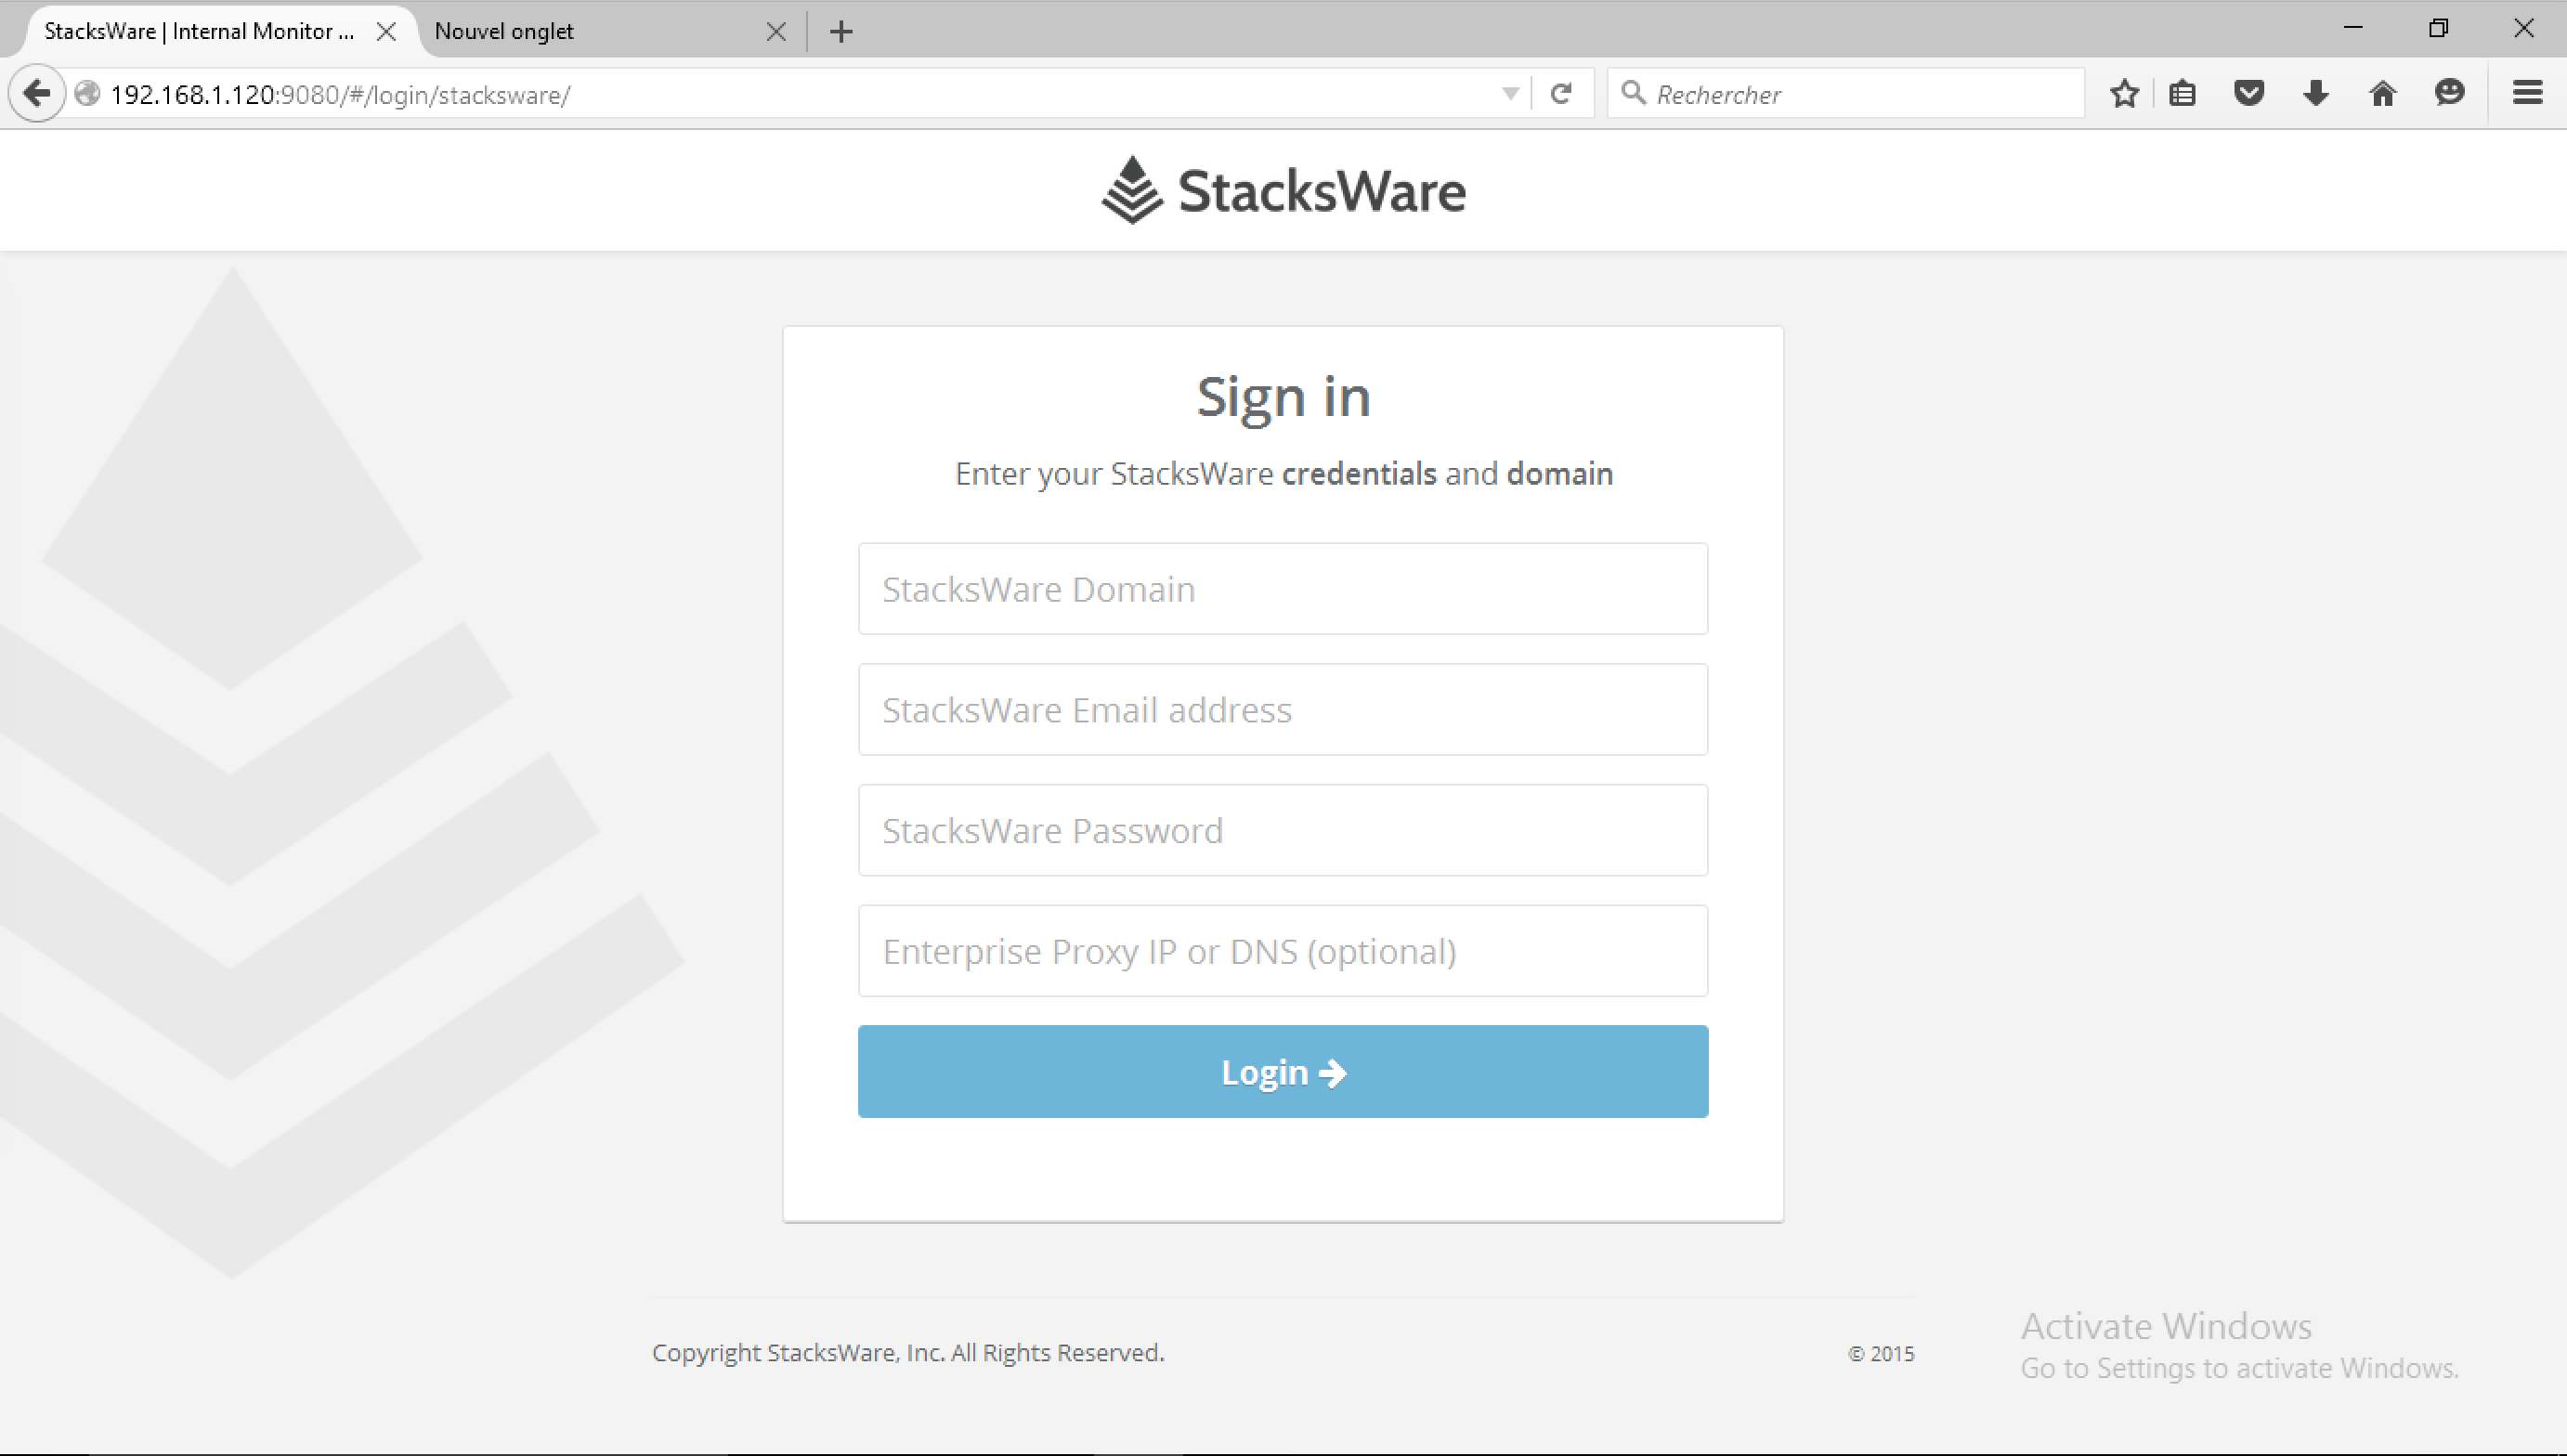
Task: Open a new tab with plus button
Action: [x=841, y=32]
